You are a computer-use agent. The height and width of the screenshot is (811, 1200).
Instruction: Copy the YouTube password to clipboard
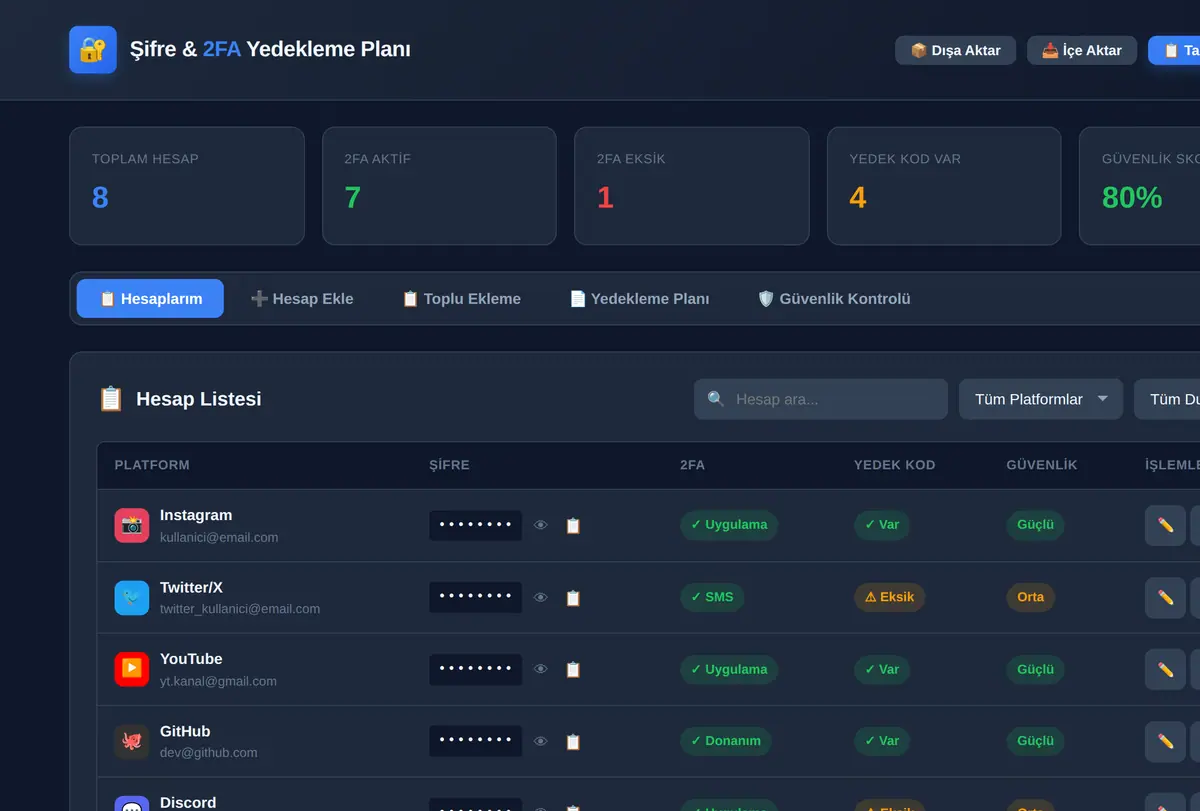pyautogui.click(x=573, y=669)
